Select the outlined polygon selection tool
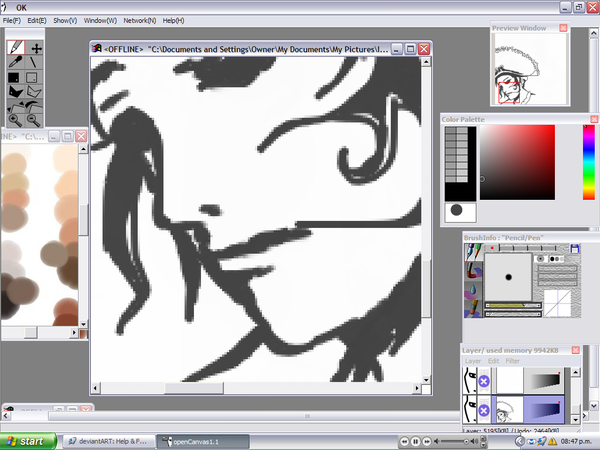The width and height of the screenshot is (600, 450). click(x=34, y=92)
